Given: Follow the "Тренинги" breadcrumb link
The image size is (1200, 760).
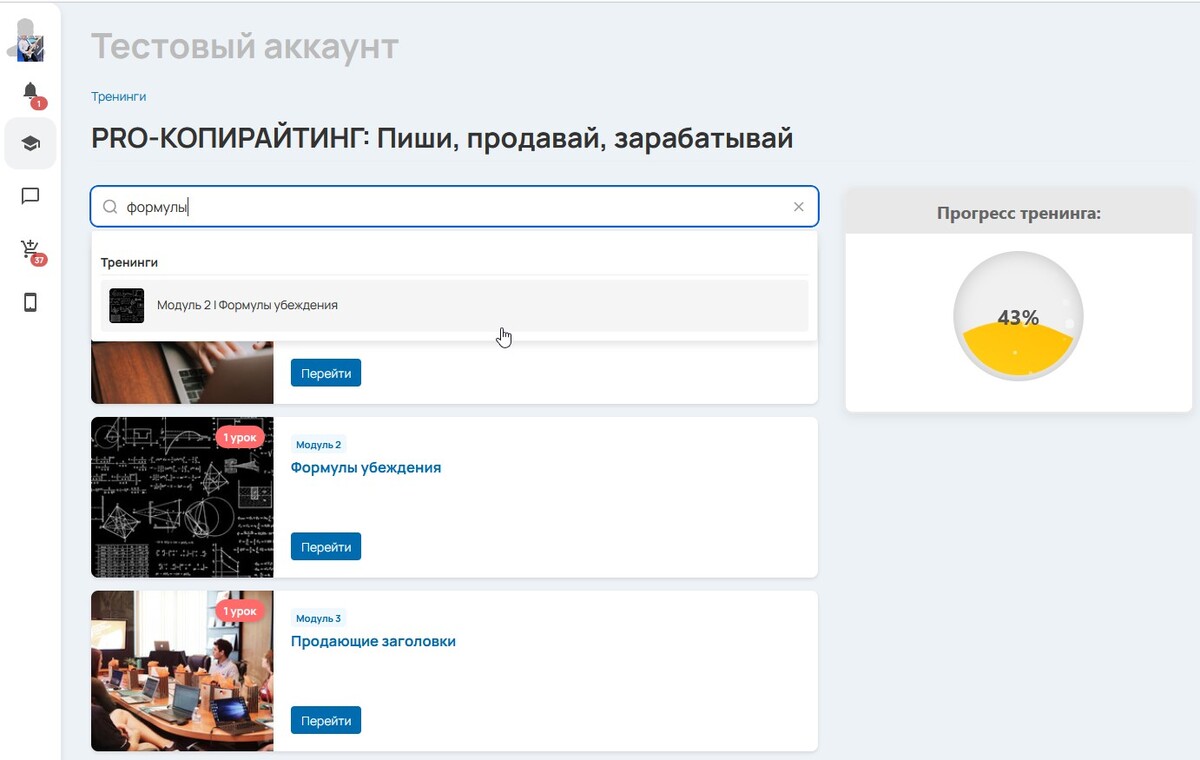Looking at the screenshot, I should click(x=118, y=97).
